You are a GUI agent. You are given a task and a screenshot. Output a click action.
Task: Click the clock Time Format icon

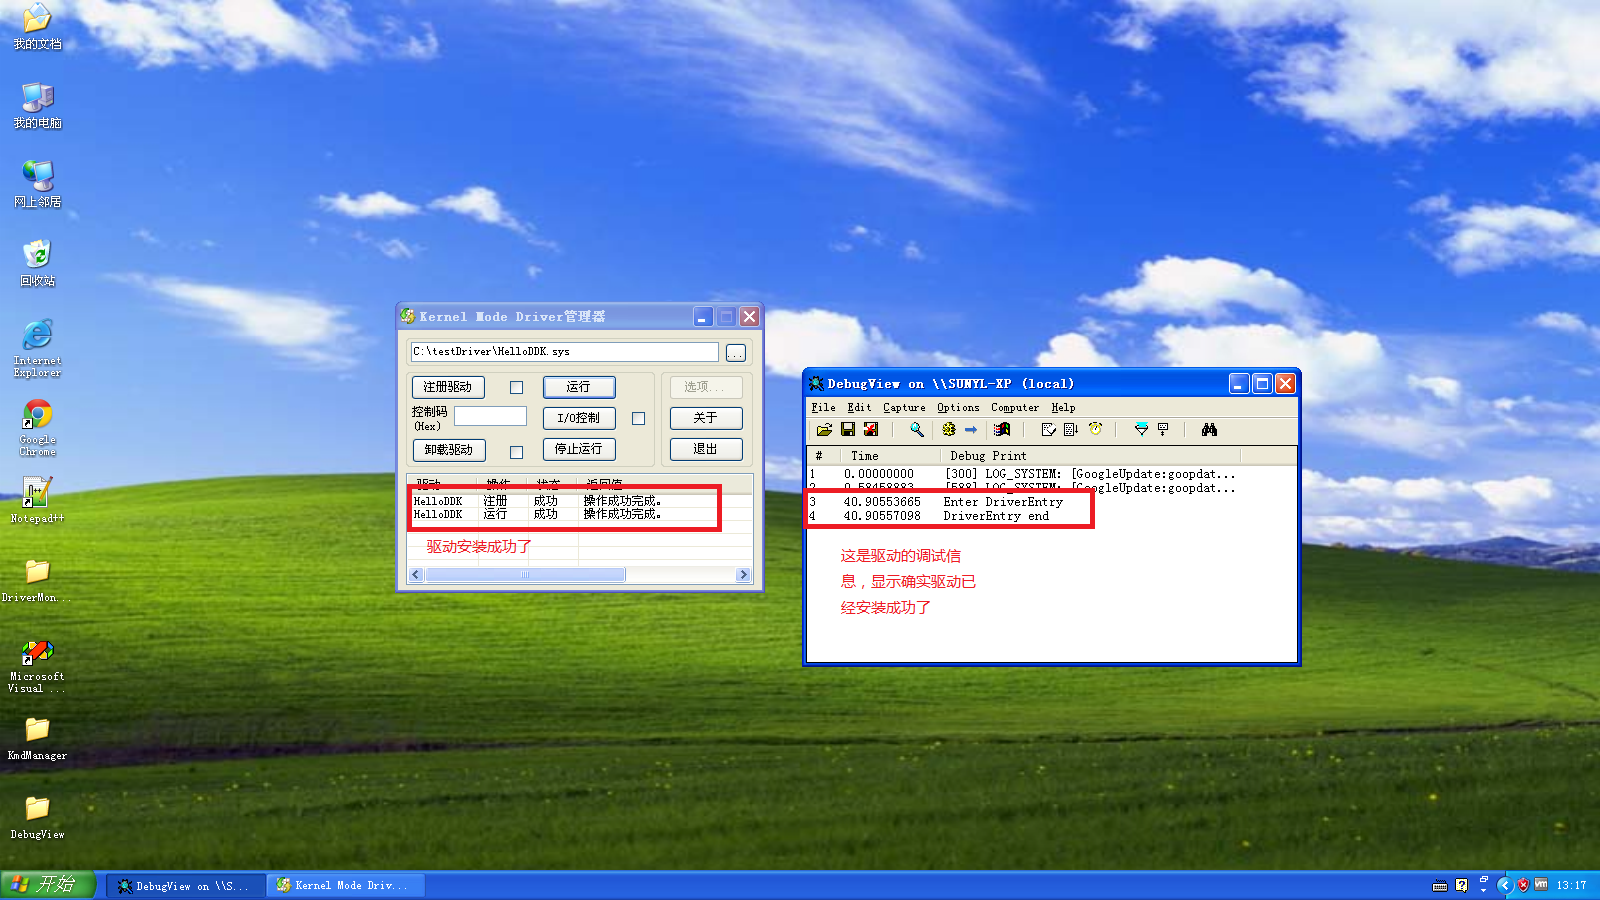(x=1095, y=429)
